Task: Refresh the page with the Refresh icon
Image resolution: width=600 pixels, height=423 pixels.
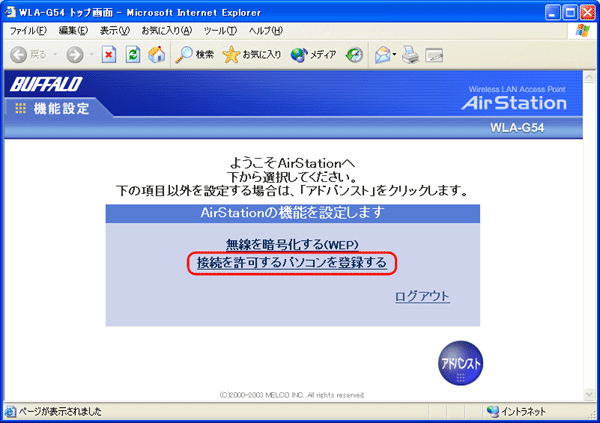Action: 133,54
